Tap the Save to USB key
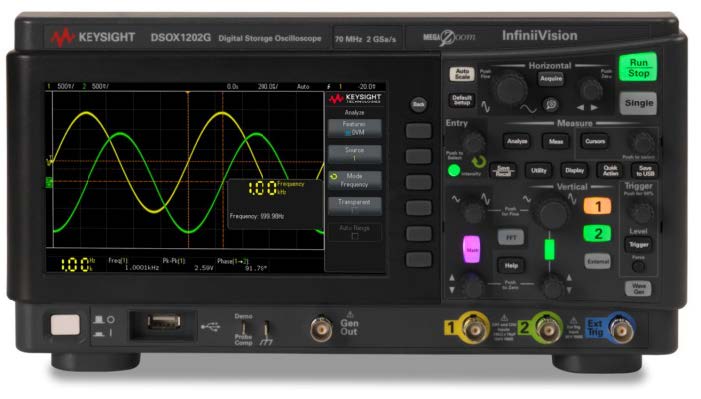The height and width of the screenshot is (399, 701). coord(645,170)
